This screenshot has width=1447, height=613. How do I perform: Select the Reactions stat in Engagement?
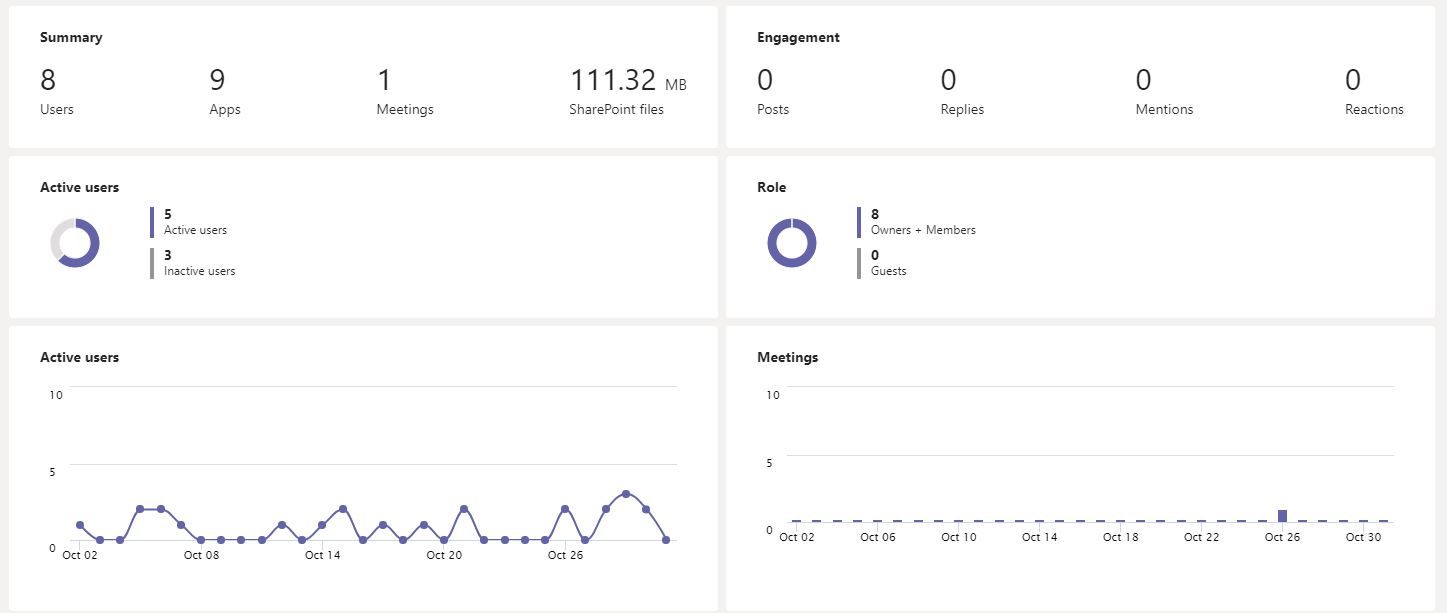point(1352,81)
